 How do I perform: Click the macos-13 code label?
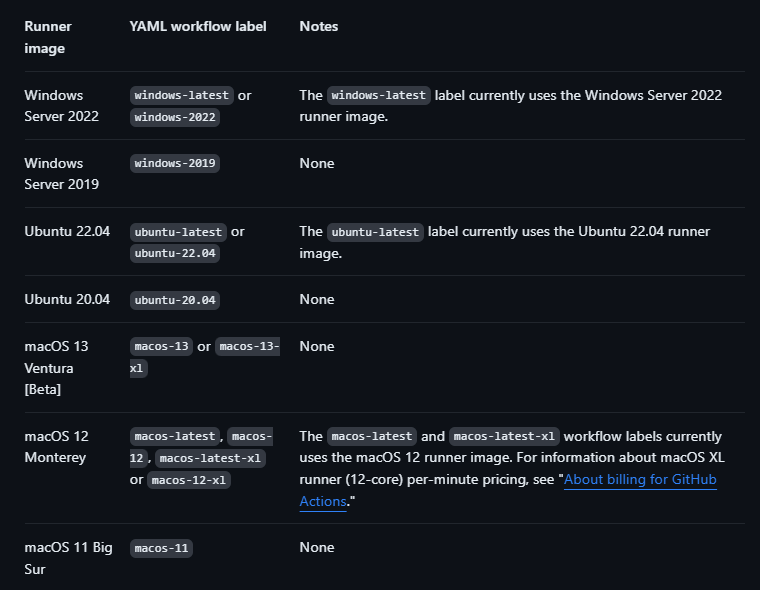pos(161,347)
